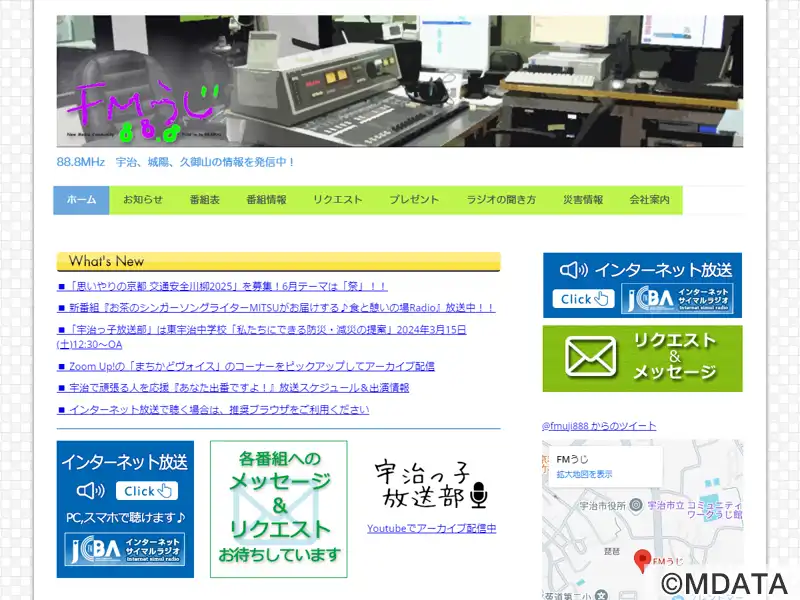This screenshot has height=600, width=800.
Task: Click the FMうじ title in map card
Action: coord(572,459)
